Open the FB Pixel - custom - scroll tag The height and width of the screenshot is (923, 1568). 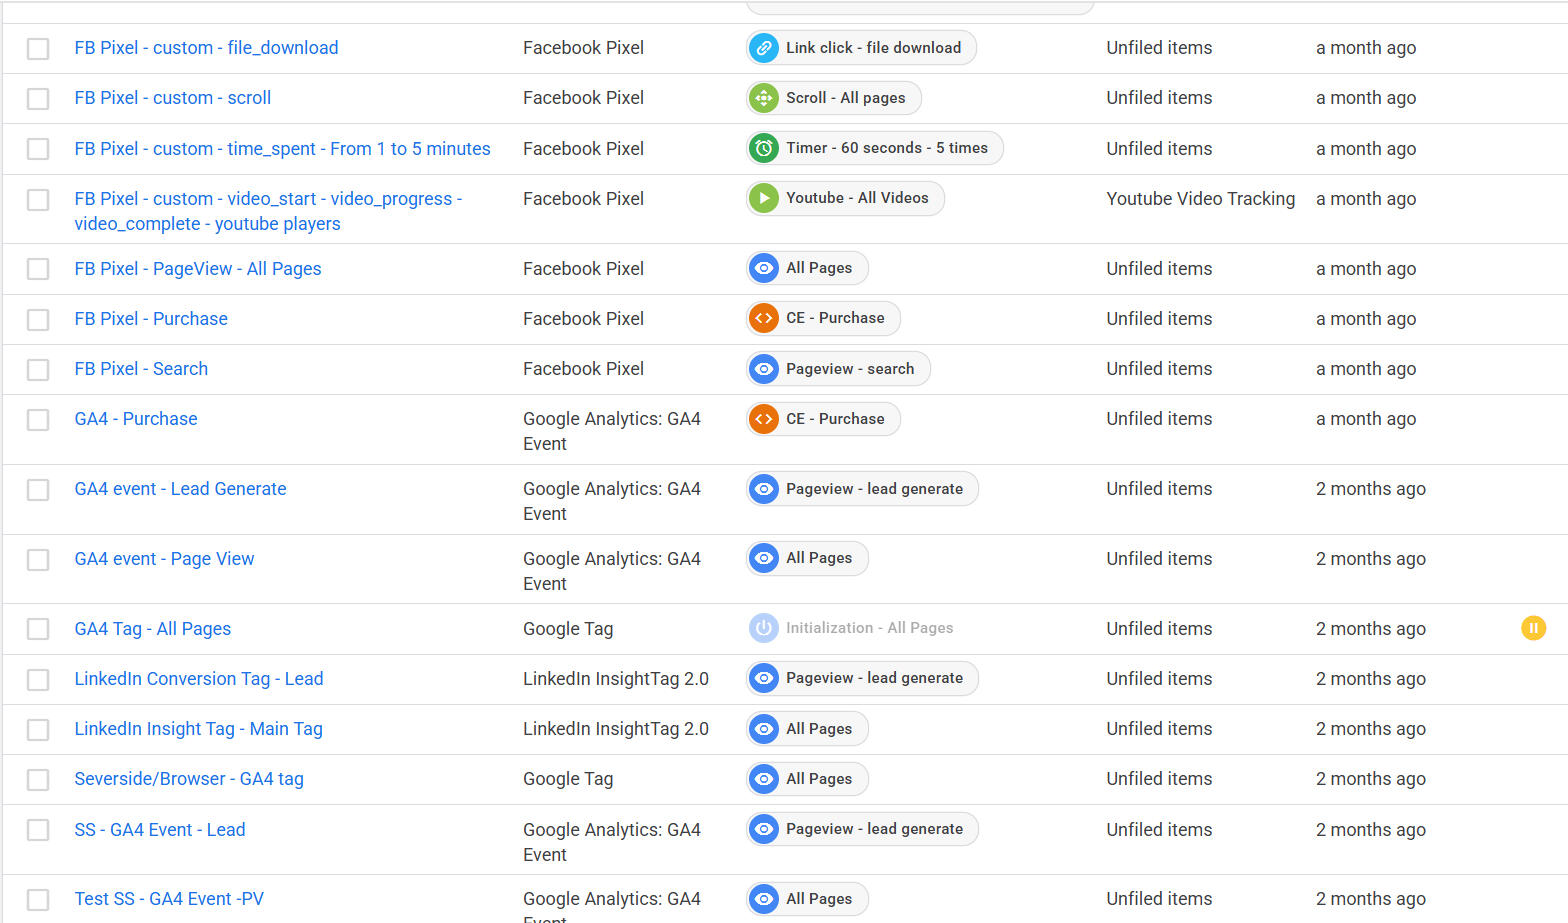[x=173, y=98]
